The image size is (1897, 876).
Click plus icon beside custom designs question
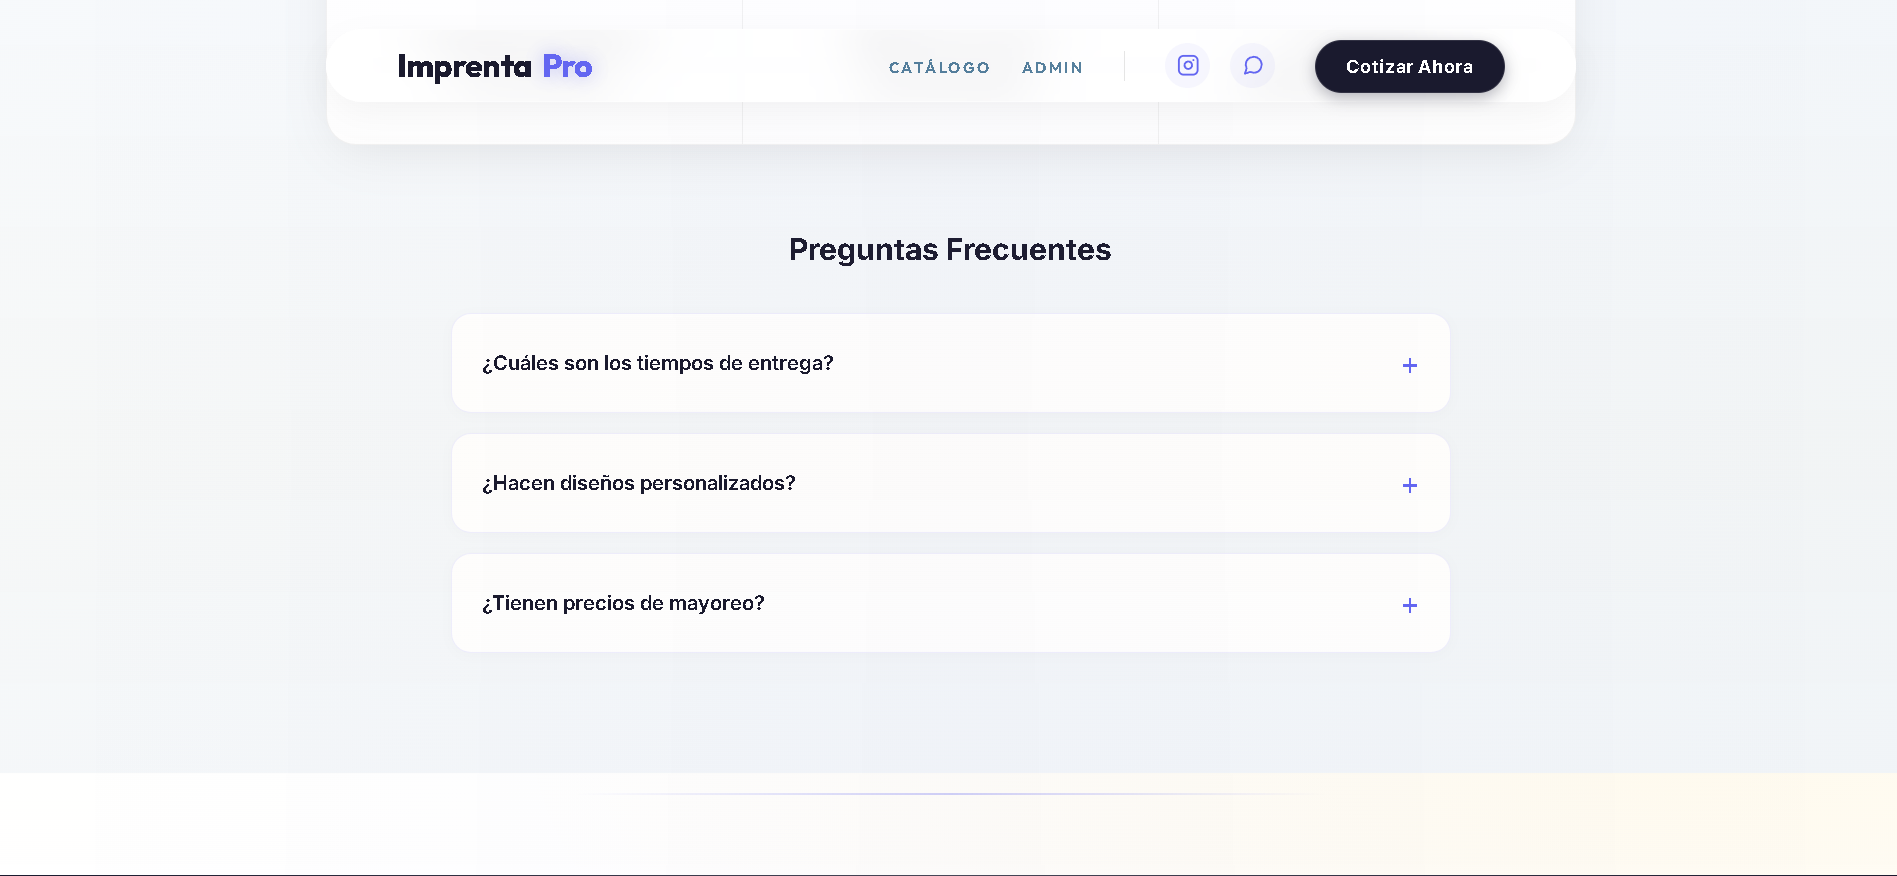click(1409, 485)
